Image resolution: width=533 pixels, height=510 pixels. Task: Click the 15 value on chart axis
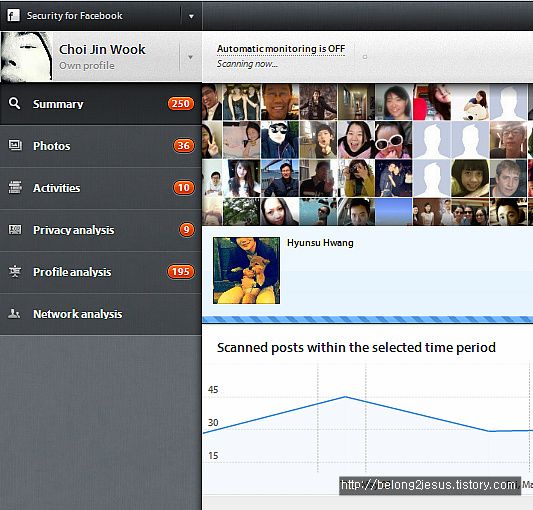point(213,456)
